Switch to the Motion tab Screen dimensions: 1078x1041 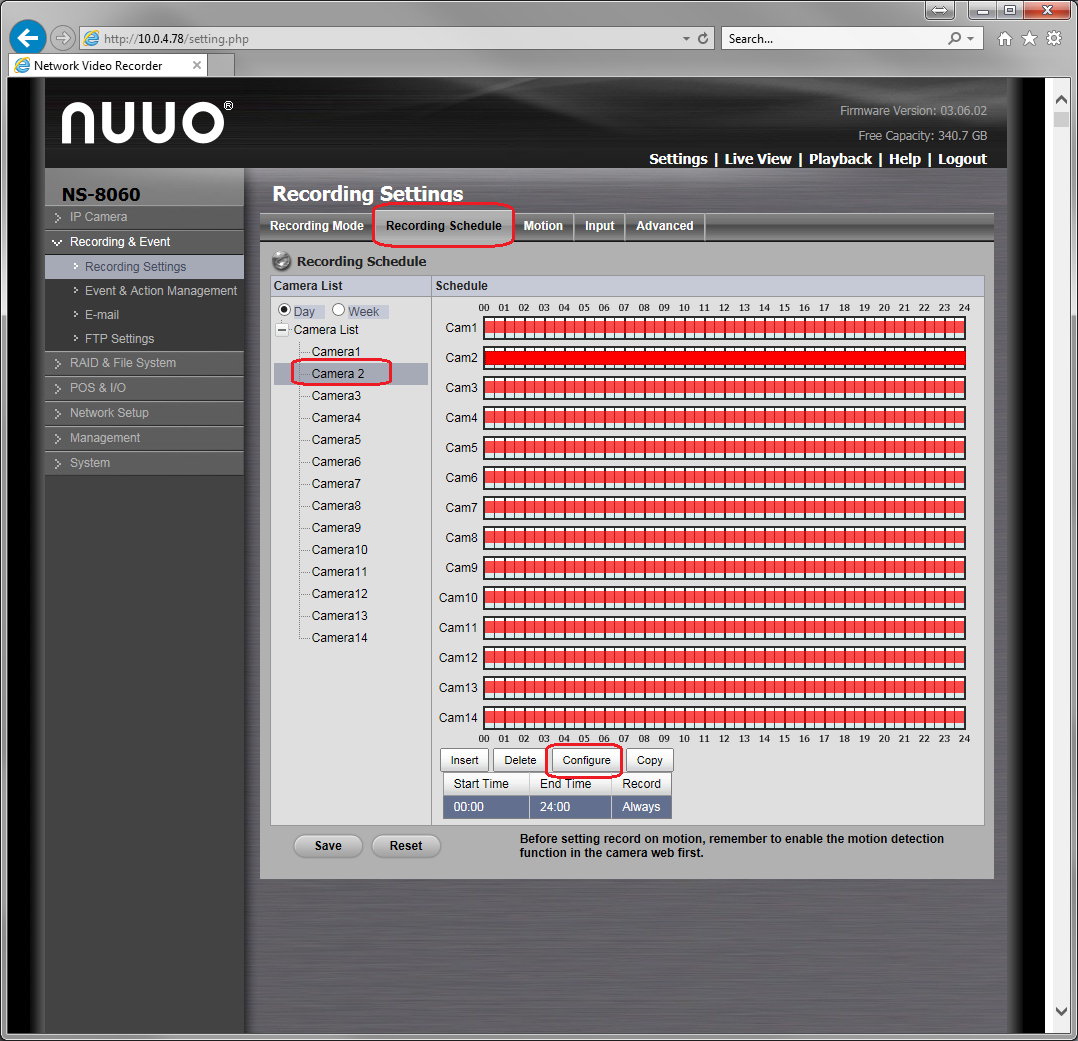[x=543, y=226]
